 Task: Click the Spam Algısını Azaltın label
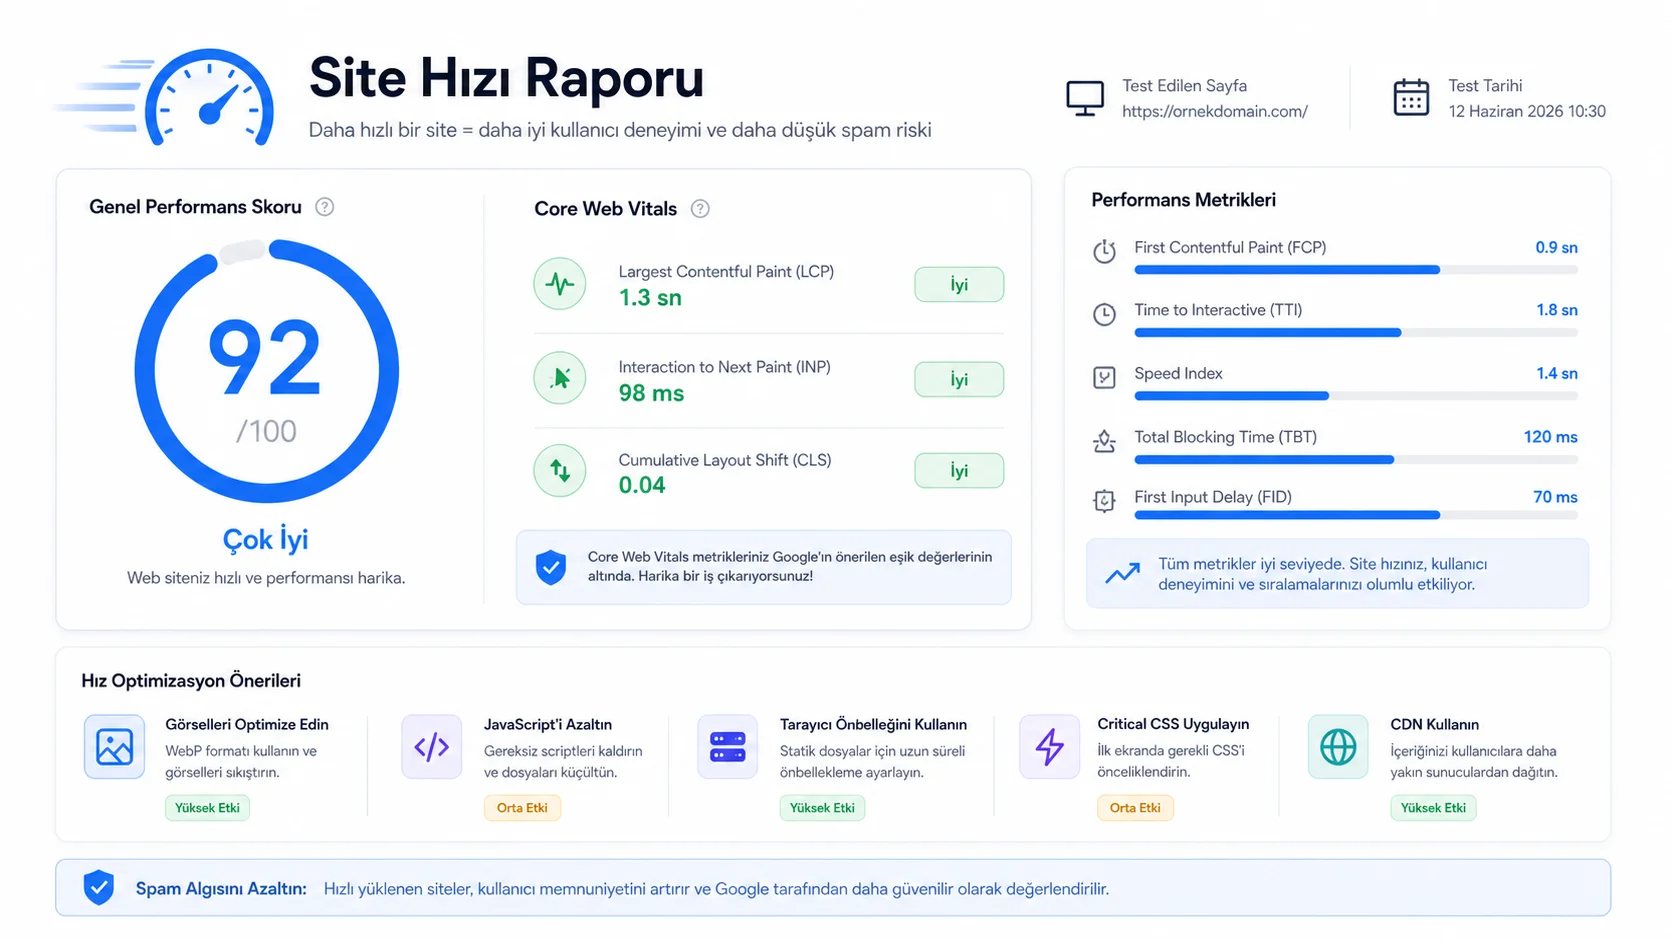pyautogui.click(x=221, y=888)
